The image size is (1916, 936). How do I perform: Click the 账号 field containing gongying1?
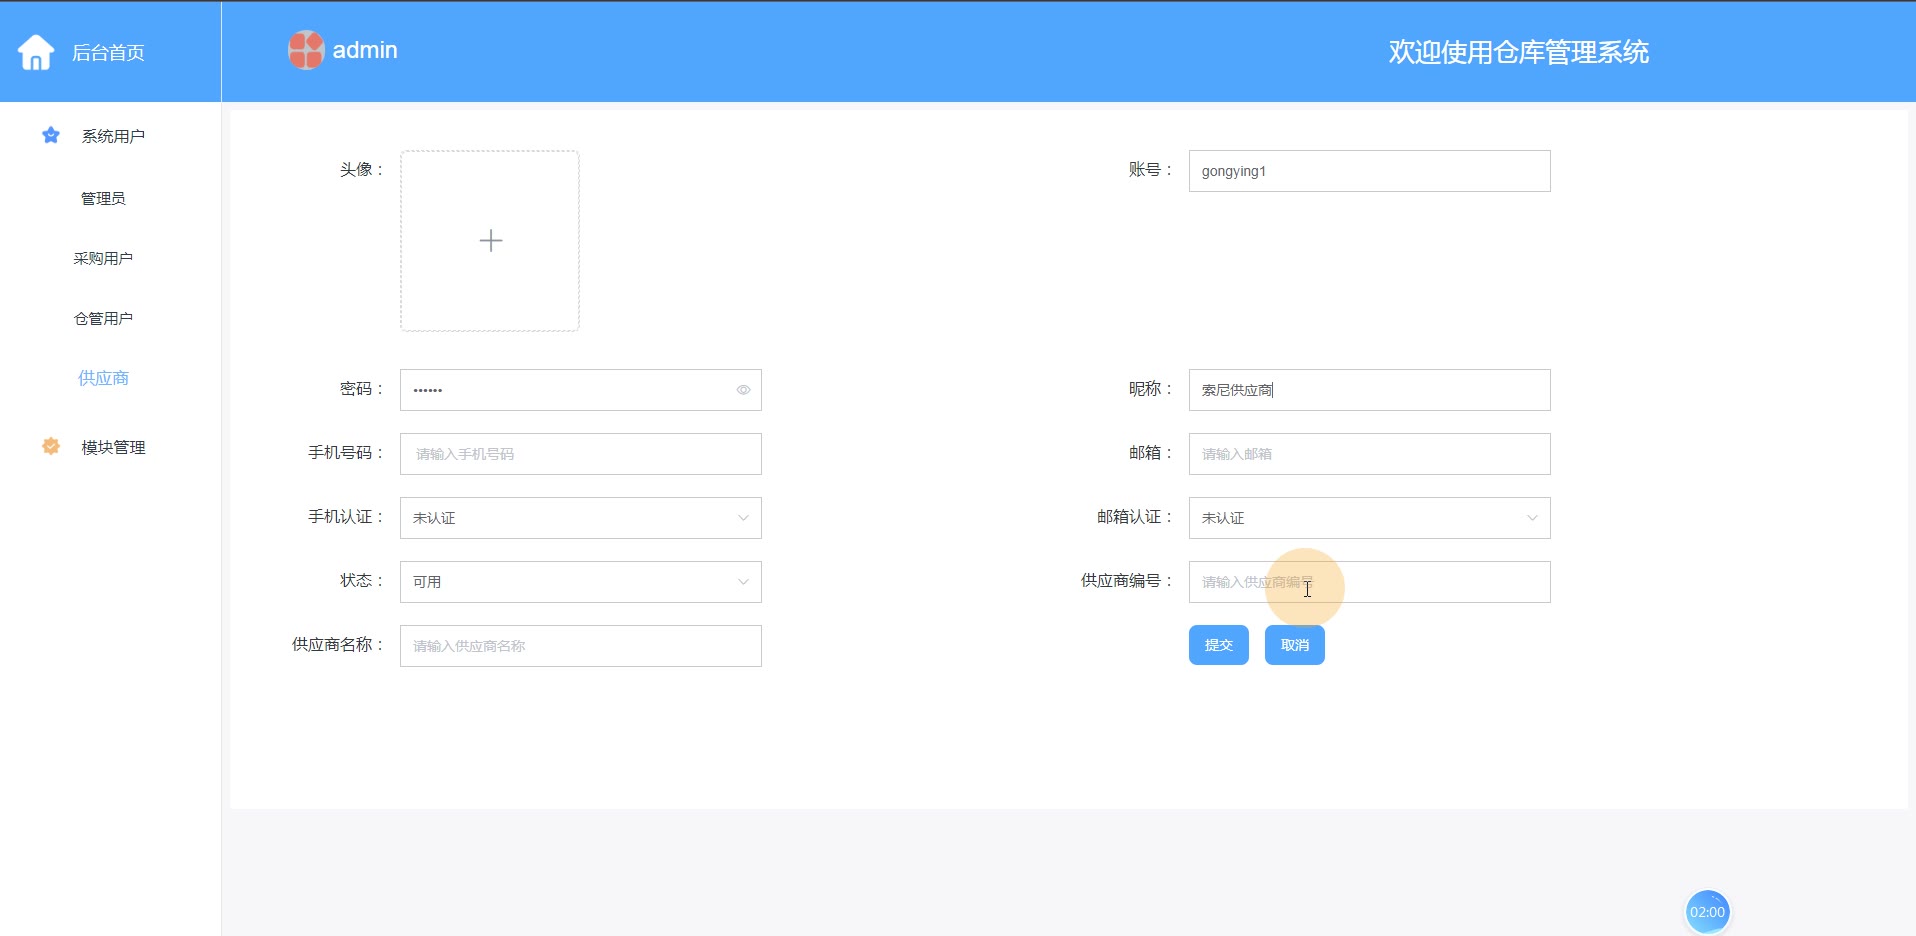[x=1368, y=171]
